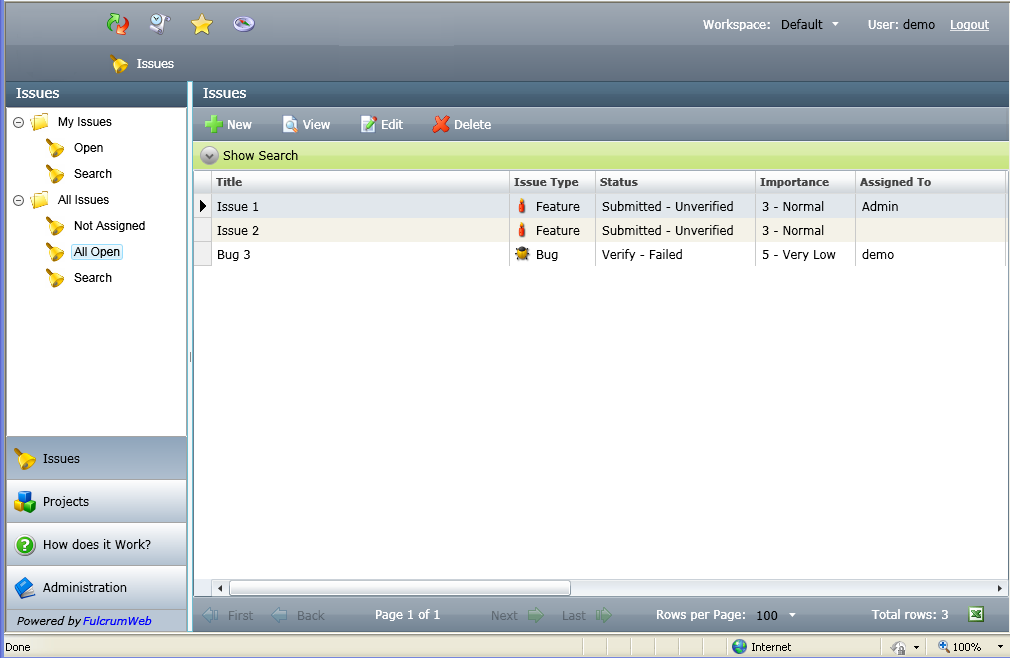Expand the Show Search panel
The height and width of the screenshot is (658, 1010).
[250, 155]
